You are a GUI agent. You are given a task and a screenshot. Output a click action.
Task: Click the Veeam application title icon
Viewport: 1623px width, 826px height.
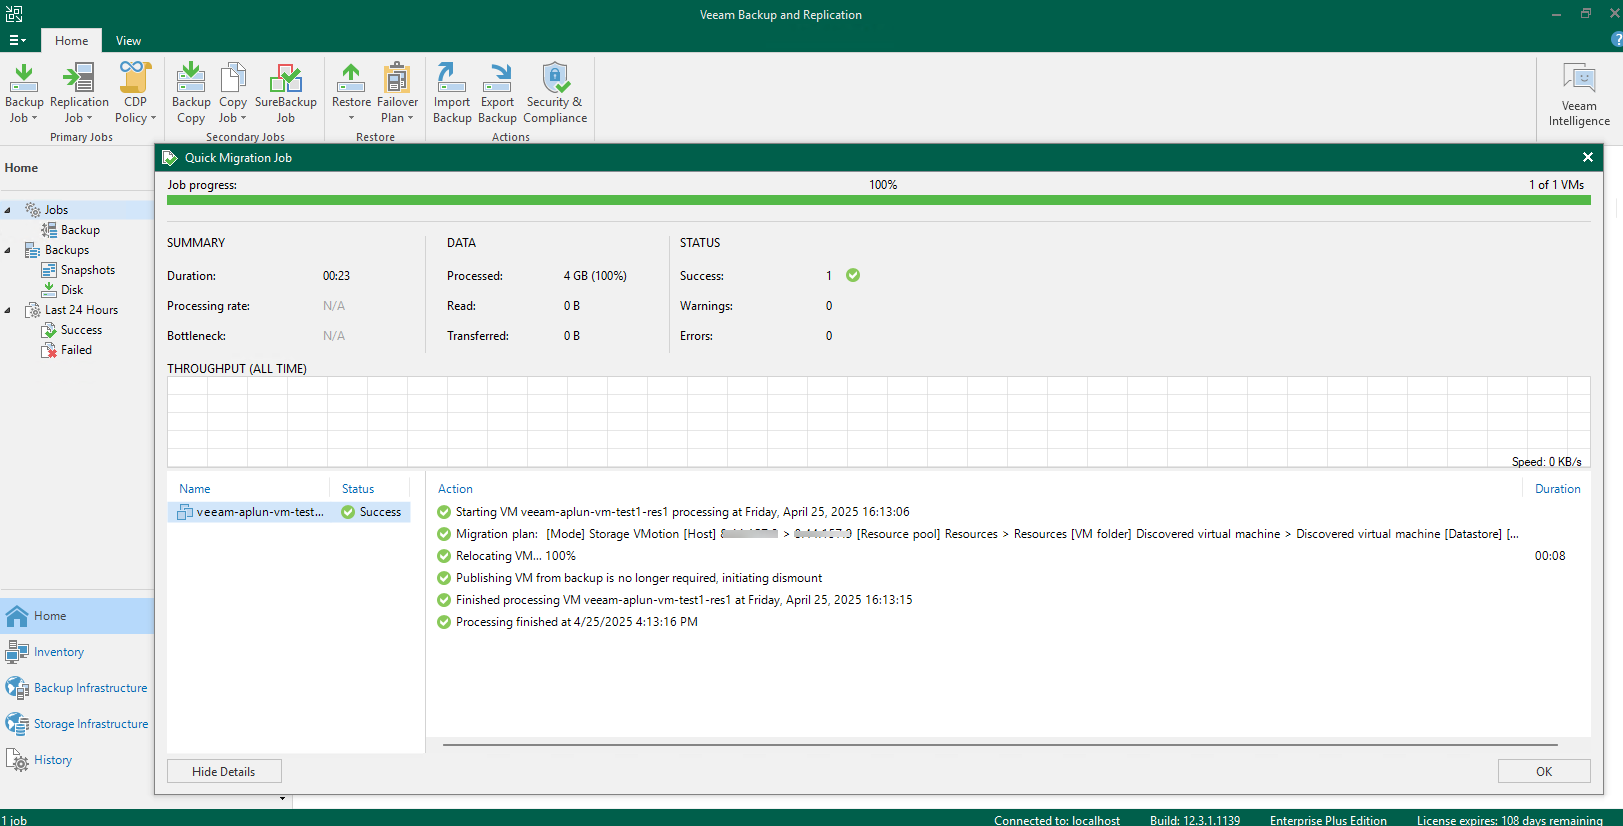click(14, 14)
